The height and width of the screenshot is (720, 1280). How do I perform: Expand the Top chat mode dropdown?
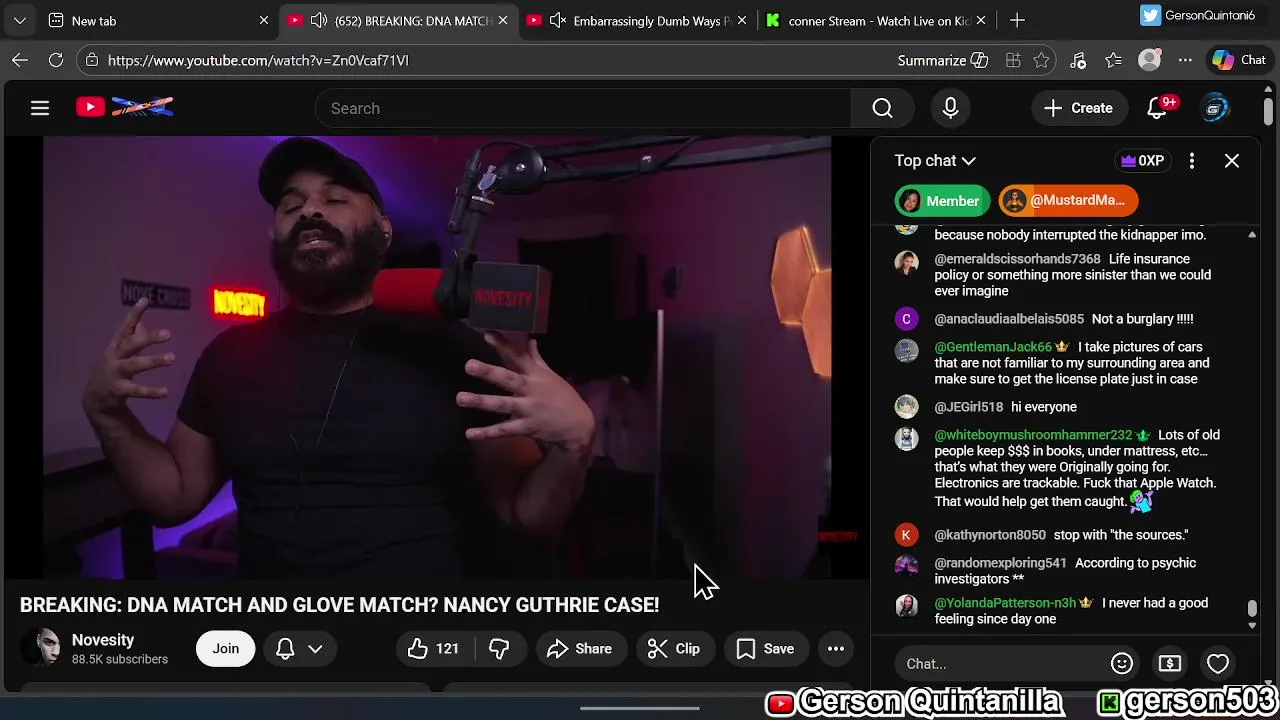[x=935, y=161]
